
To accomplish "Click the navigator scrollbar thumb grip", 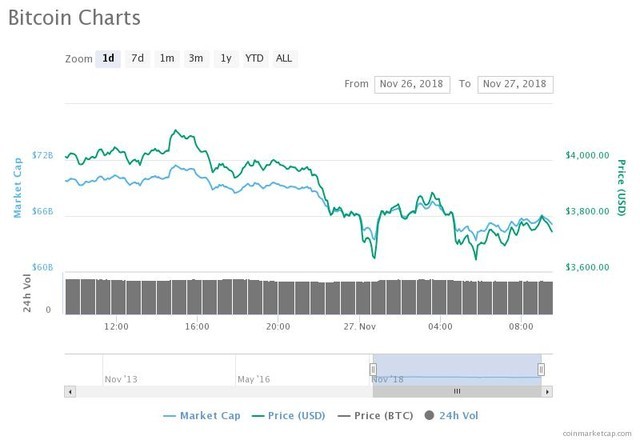I will [456, 391].
